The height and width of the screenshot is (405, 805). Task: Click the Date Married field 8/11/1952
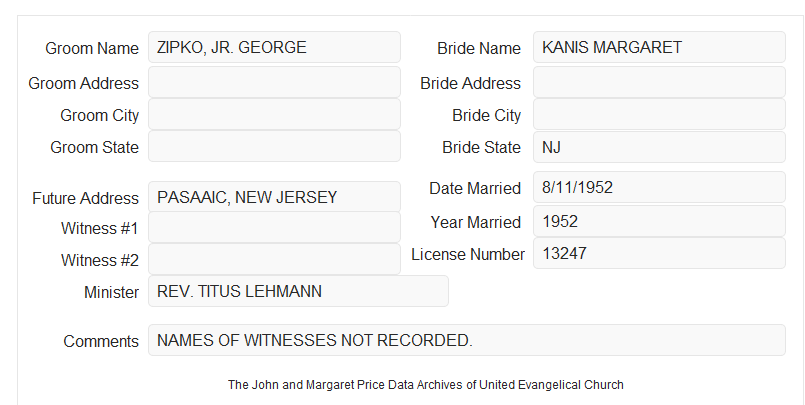659,187
